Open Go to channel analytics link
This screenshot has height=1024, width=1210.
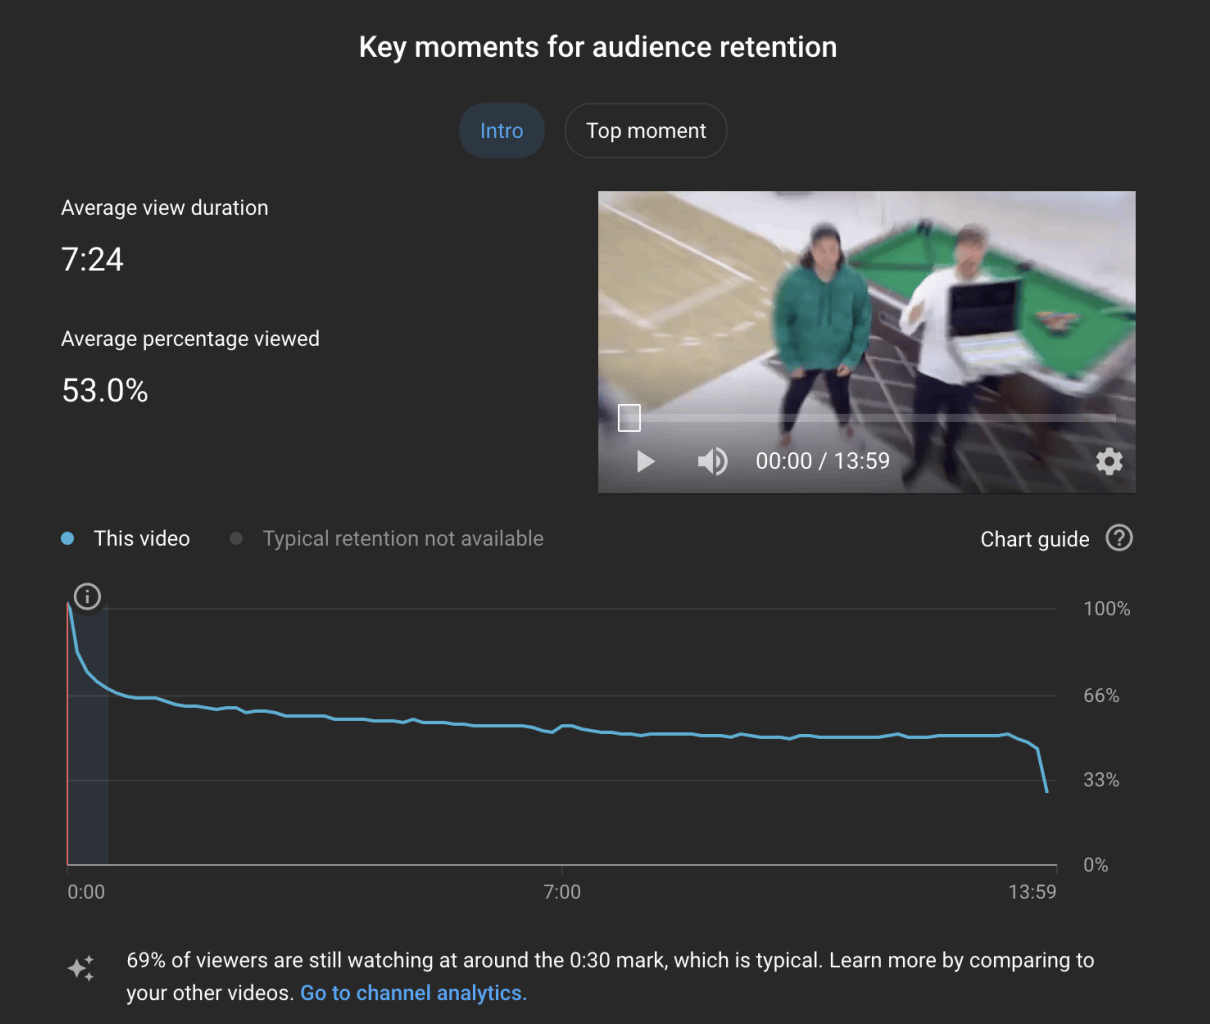coord(413,993)
